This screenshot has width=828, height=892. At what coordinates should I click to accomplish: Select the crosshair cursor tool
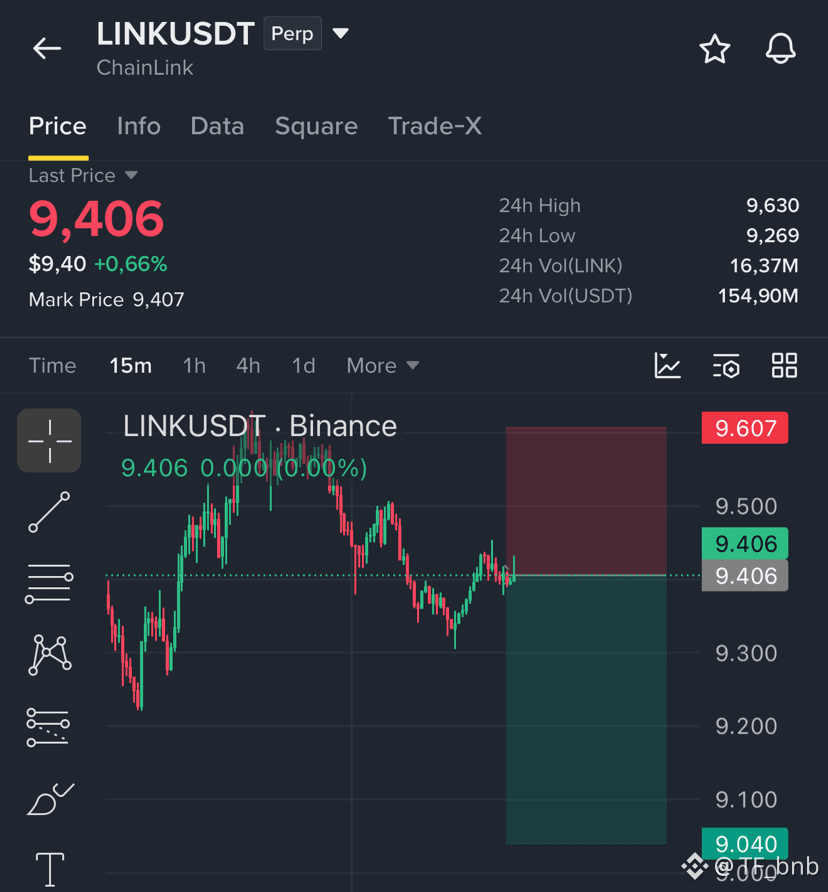coord(50,441)
